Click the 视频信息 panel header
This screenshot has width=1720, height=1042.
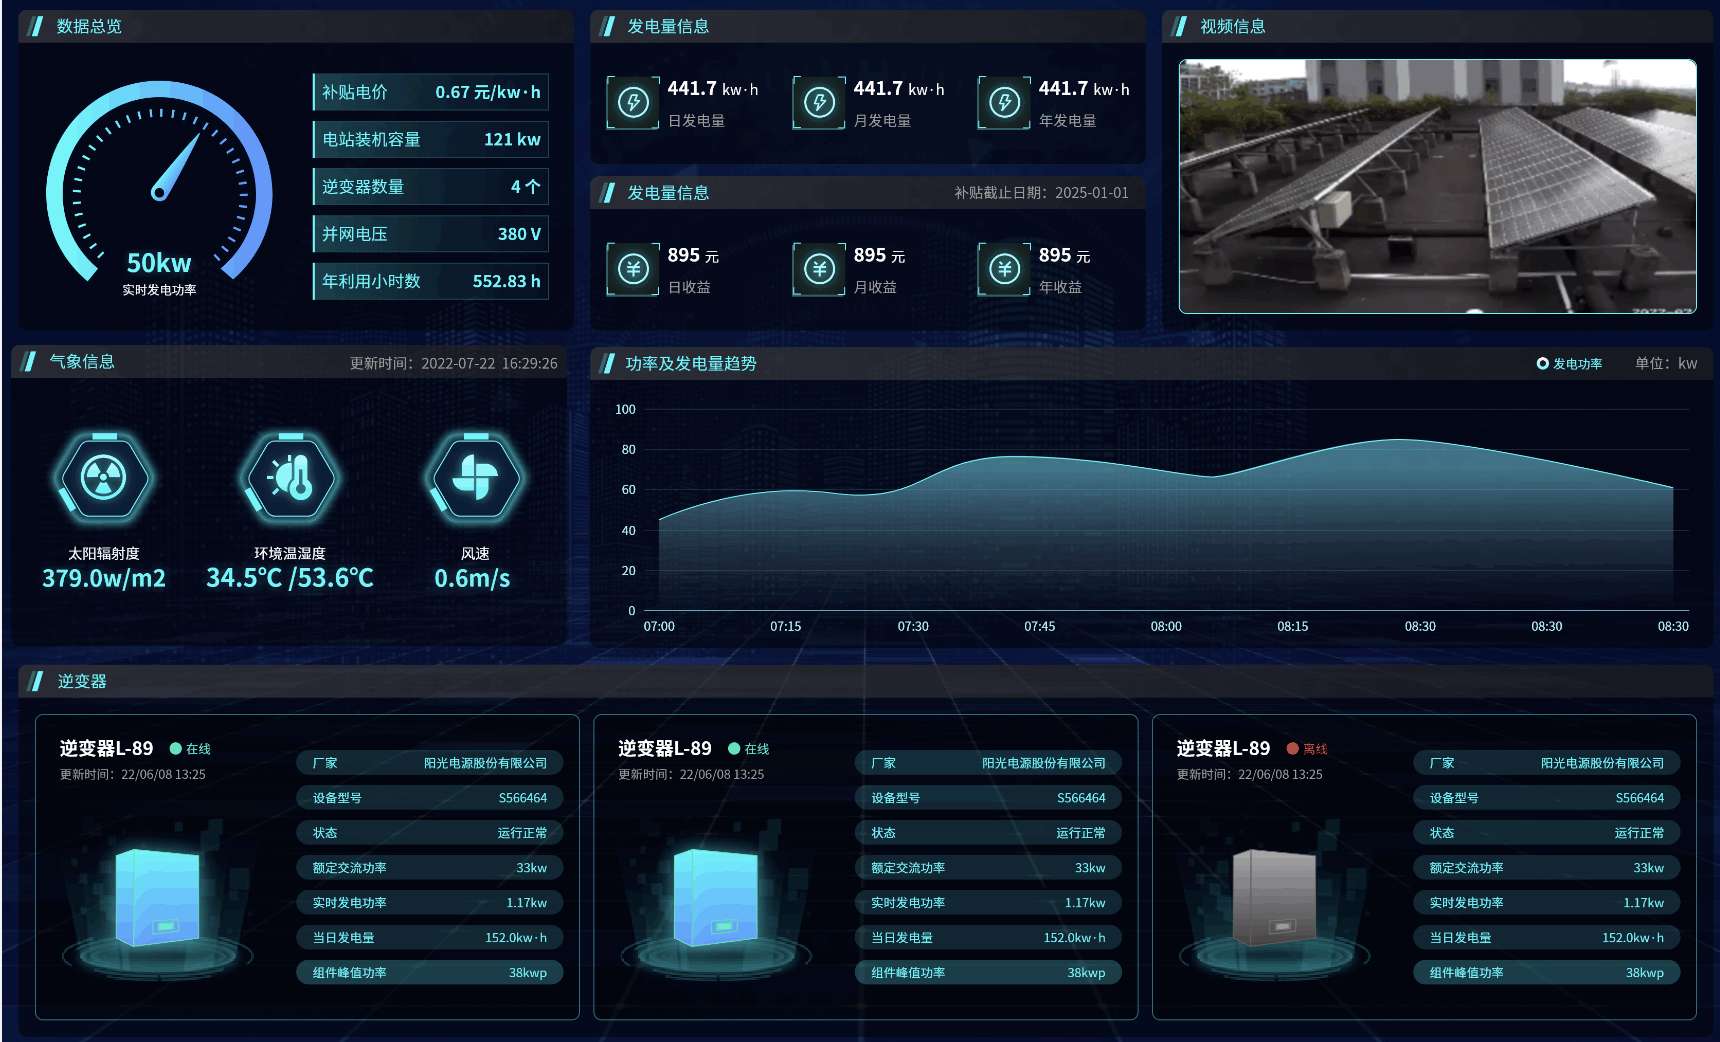[1438, 27]
